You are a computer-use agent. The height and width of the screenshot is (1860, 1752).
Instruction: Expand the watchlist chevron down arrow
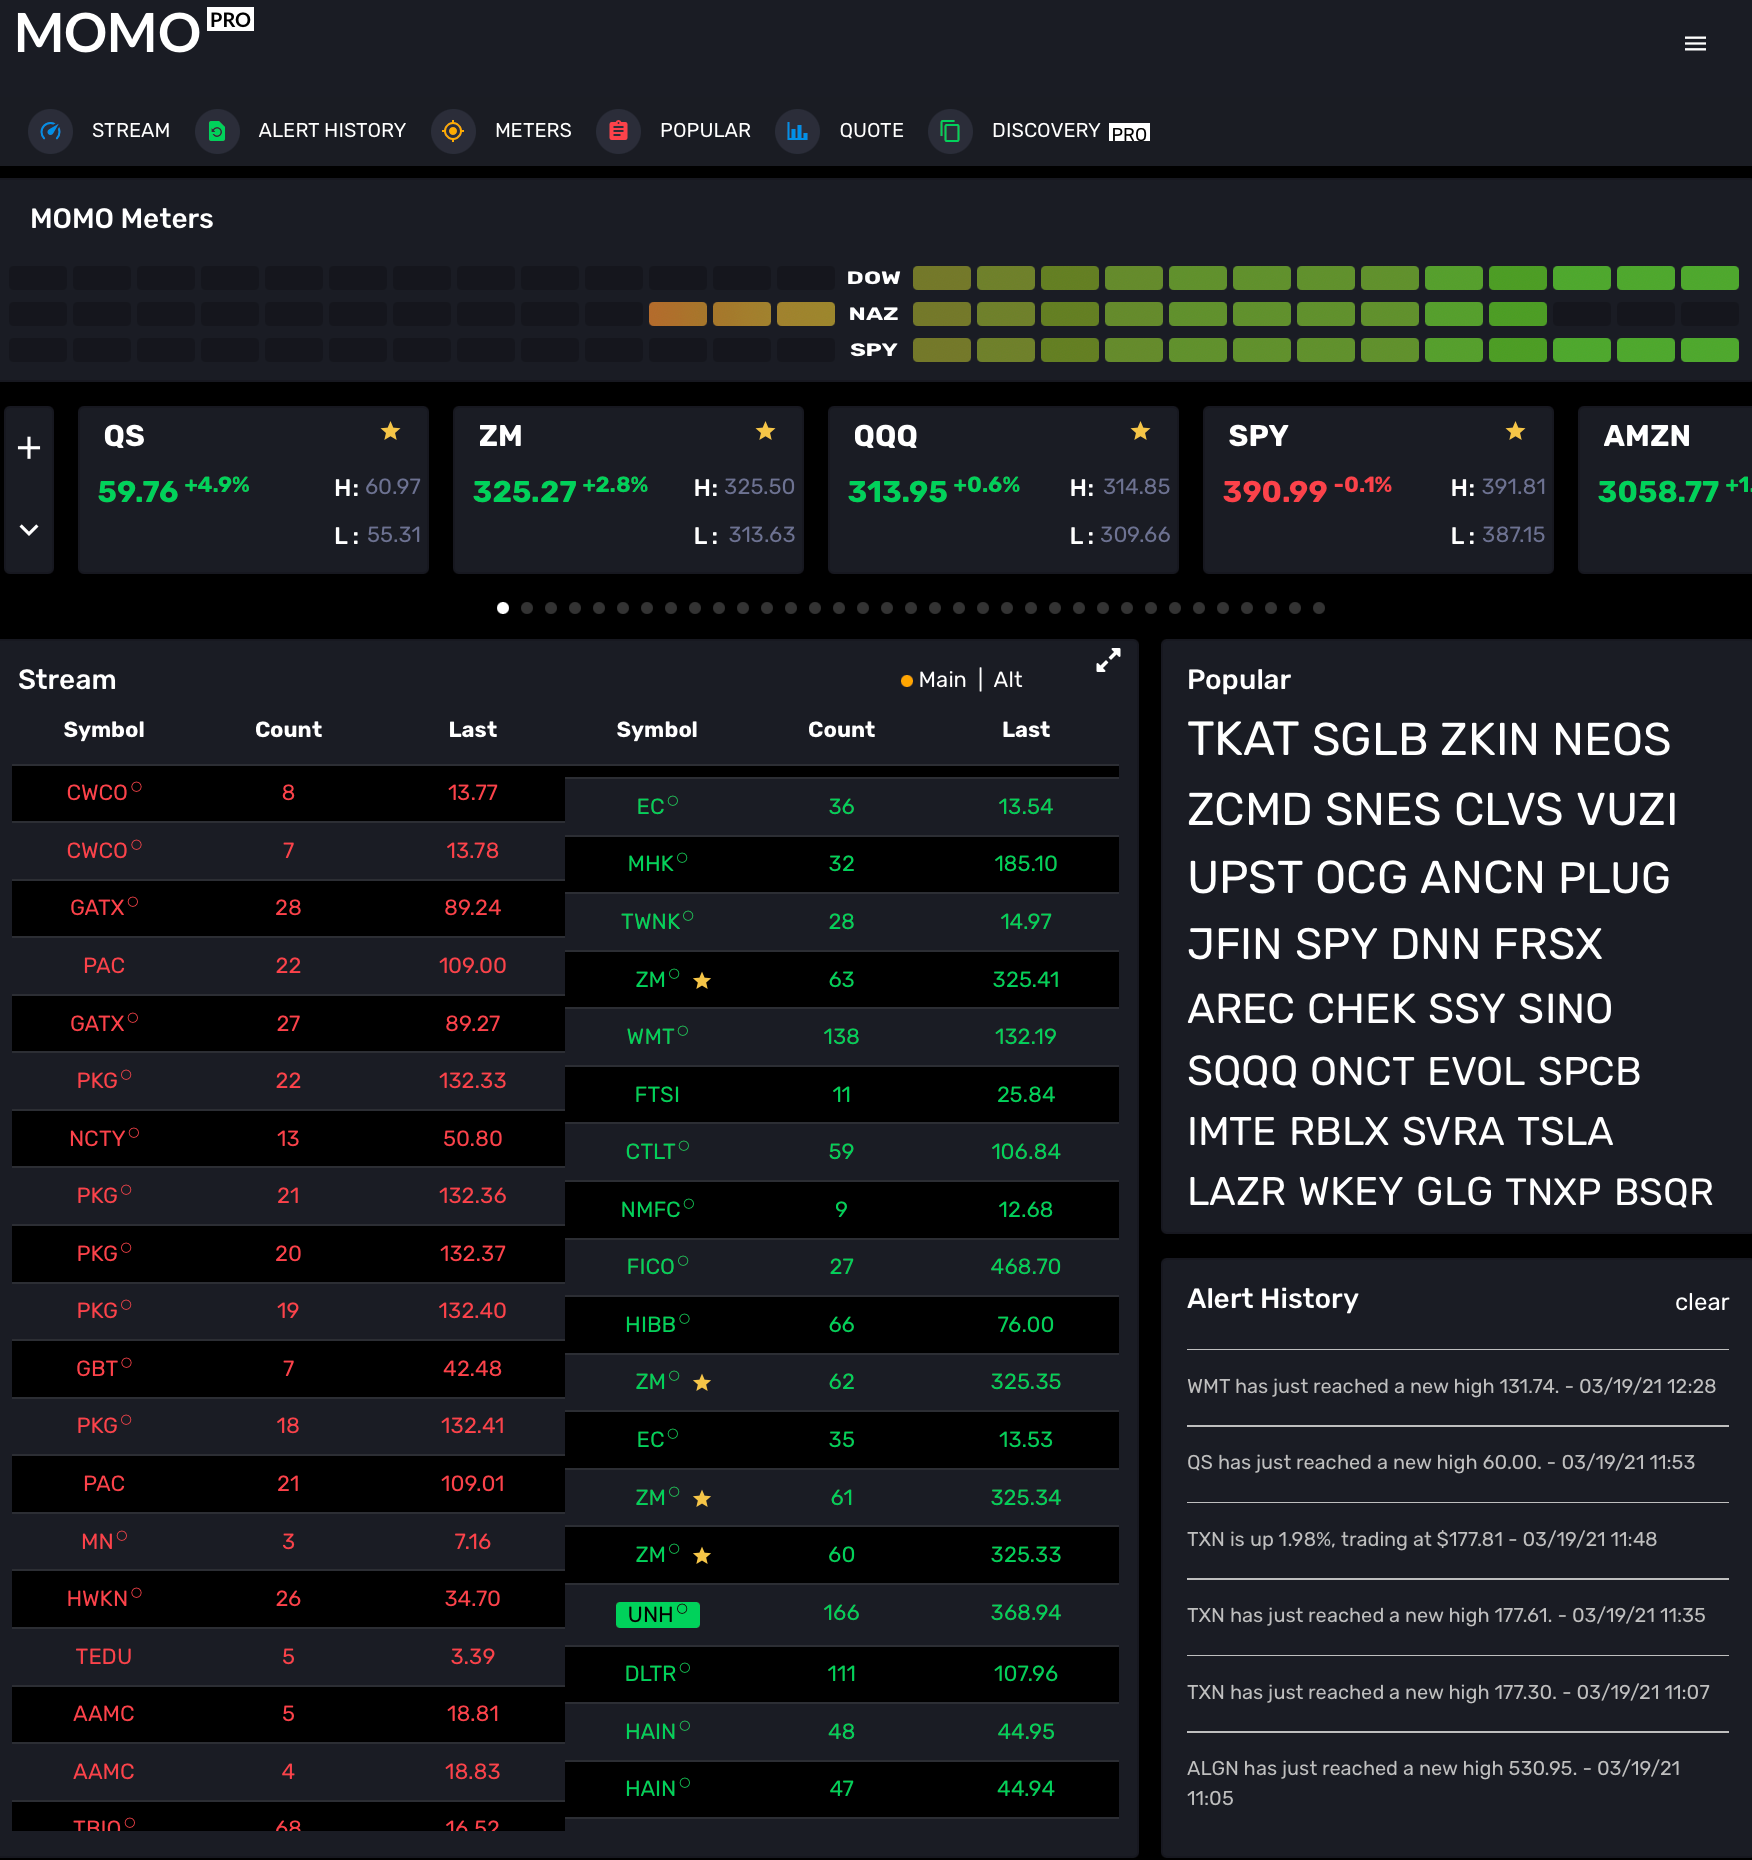(29, 530)
